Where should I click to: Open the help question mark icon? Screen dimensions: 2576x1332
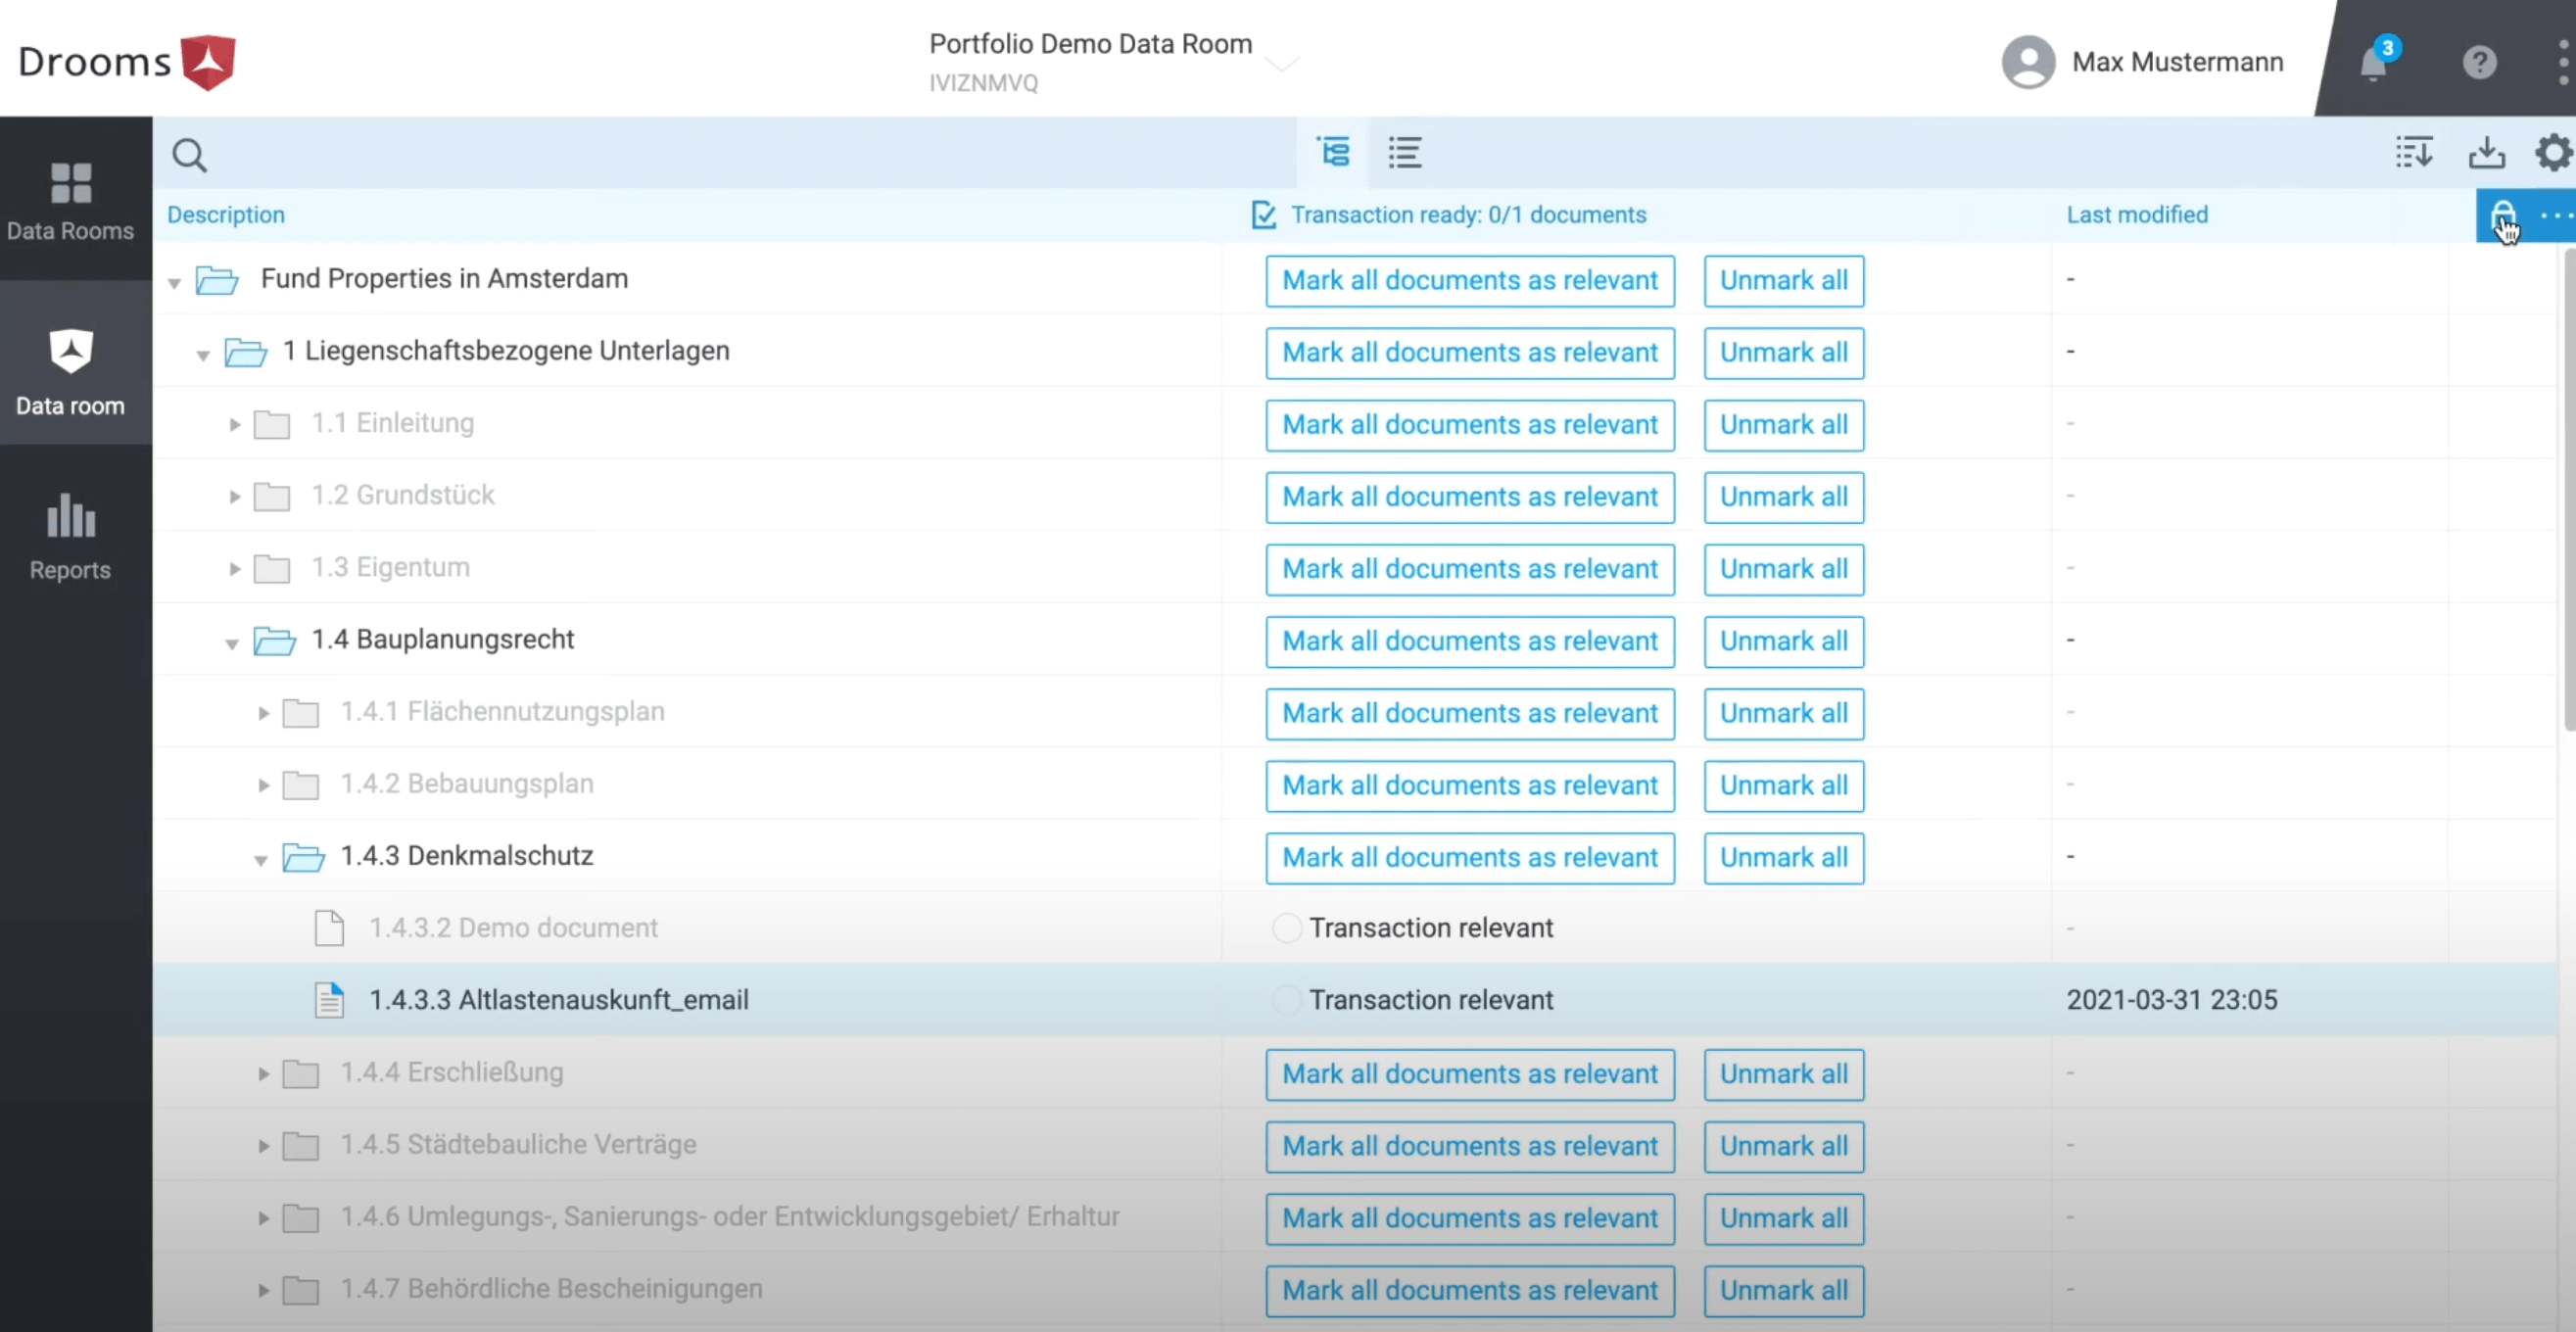coord(2481,62)
